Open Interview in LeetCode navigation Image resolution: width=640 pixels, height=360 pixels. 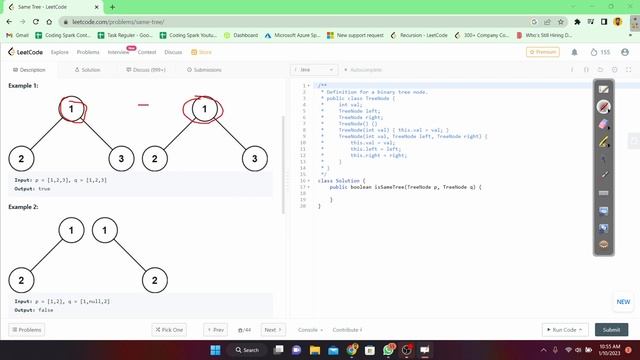(x=118, y=52)
